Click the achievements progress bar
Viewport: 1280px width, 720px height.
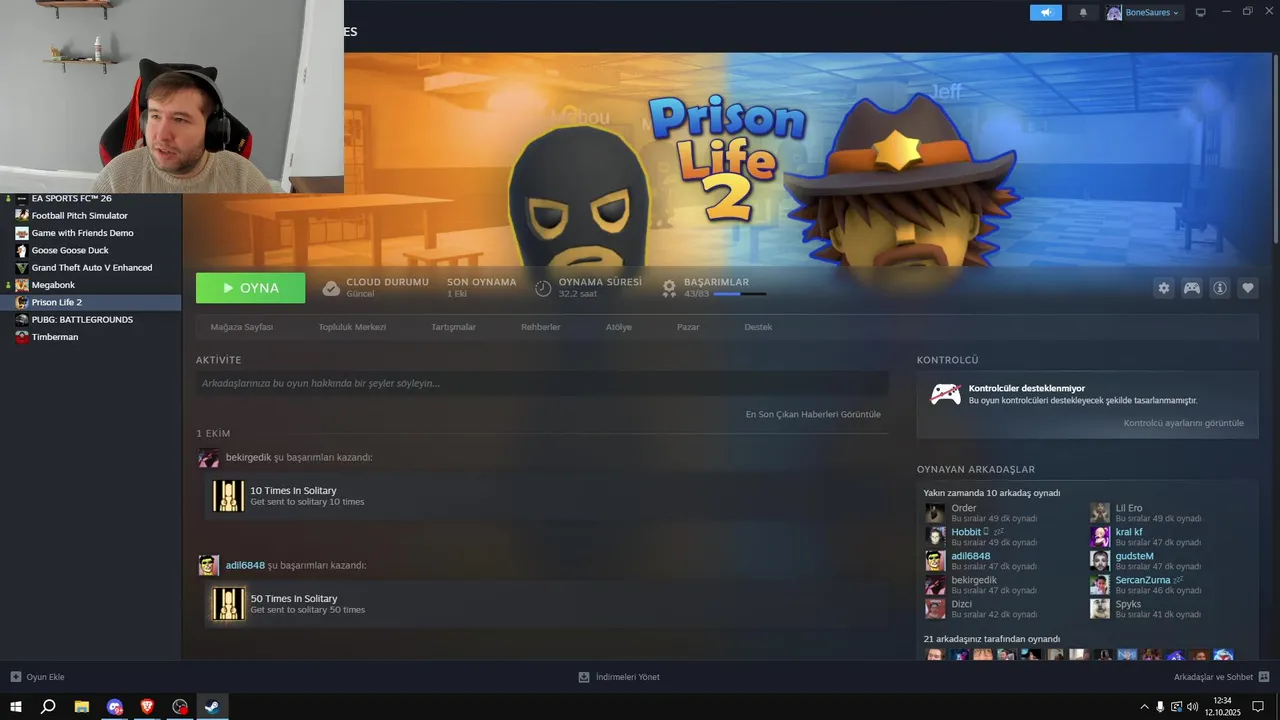click(739, 294)
